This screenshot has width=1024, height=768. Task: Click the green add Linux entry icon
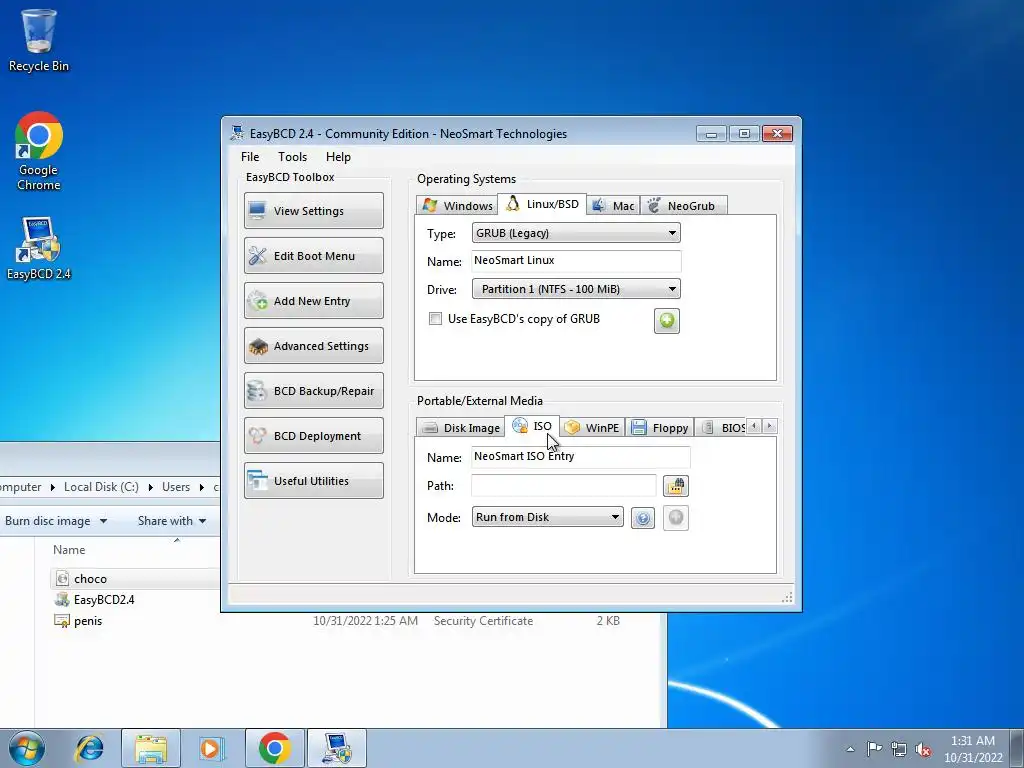[x=667, y=321]
